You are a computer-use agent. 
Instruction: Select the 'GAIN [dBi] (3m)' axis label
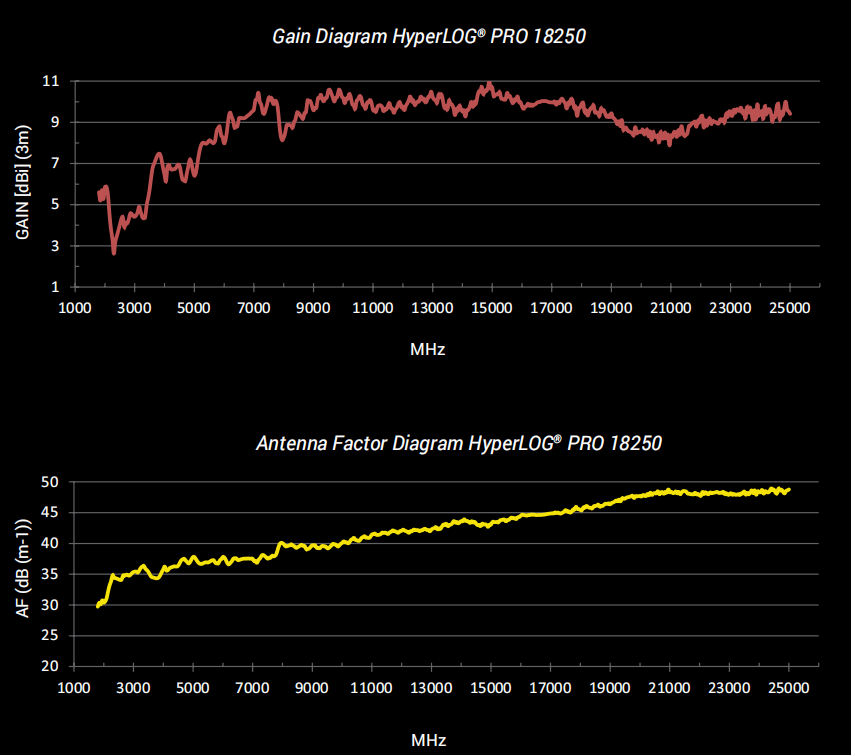[23, 182]
